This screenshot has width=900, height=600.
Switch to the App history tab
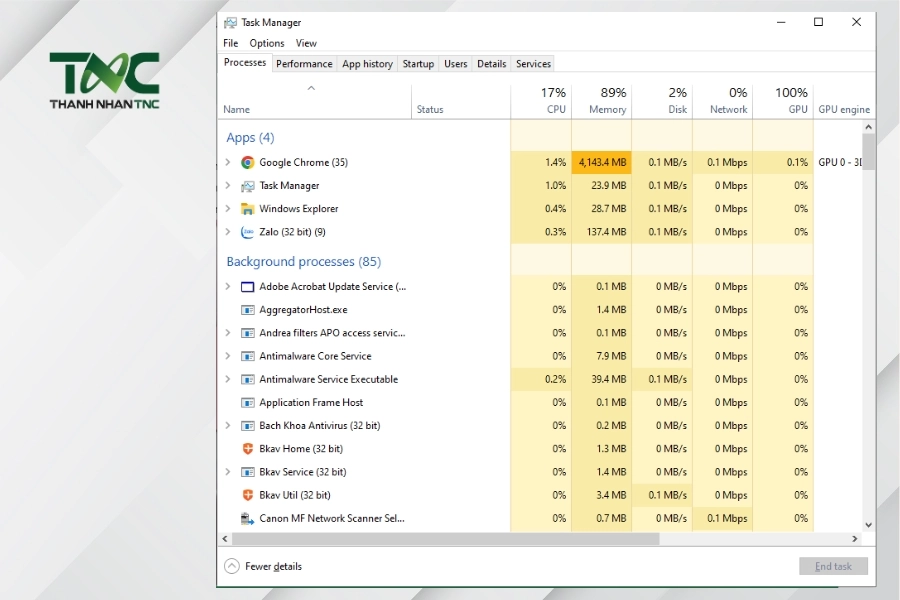point(367,64)
